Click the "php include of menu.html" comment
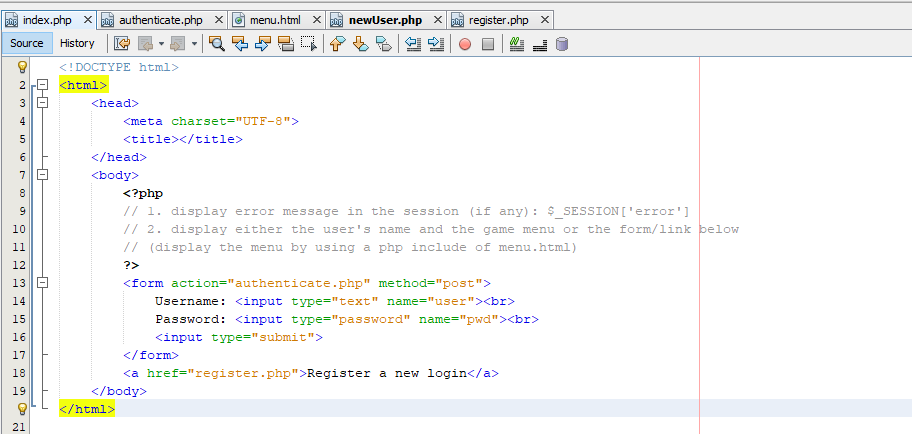This screenshot has width=912, height=434. coord(350,248)
